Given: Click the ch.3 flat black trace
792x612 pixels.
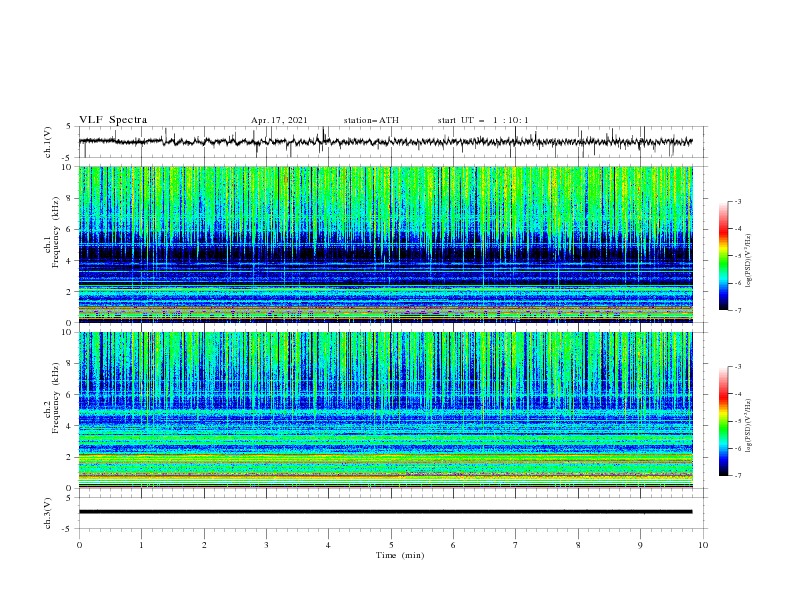Looking at the screenshot, I should pos(385,512).
